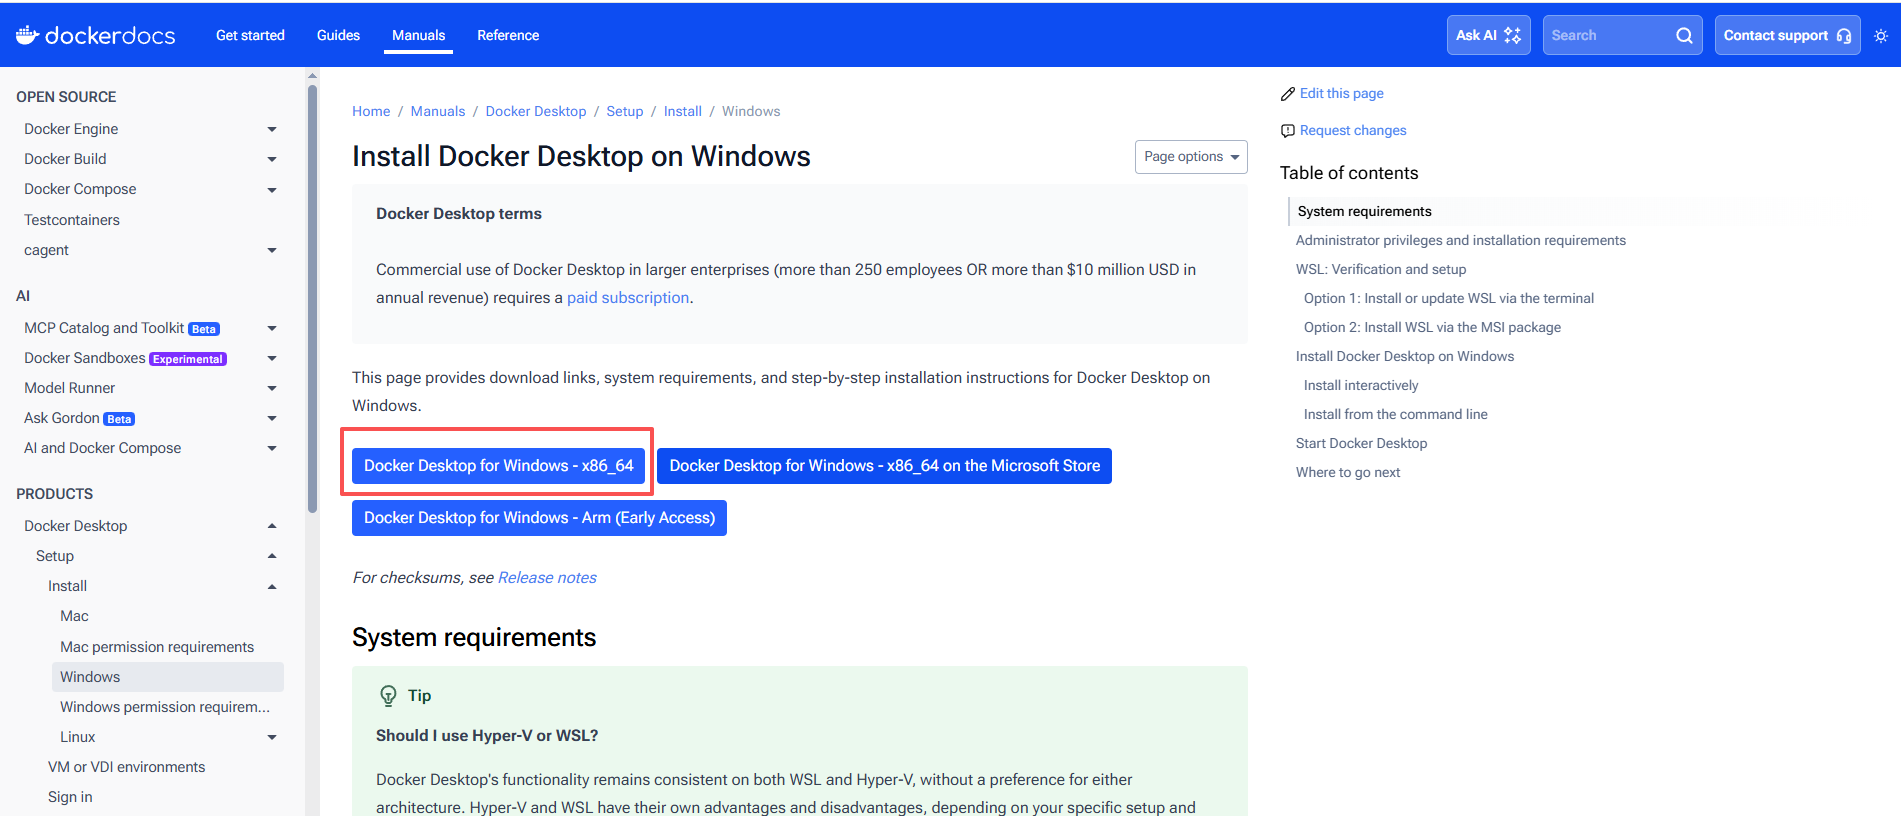The width and height of the screenshot is (1901, 816).
Task: Go to Manuals breadcrumb
Action: click(438, 111)
